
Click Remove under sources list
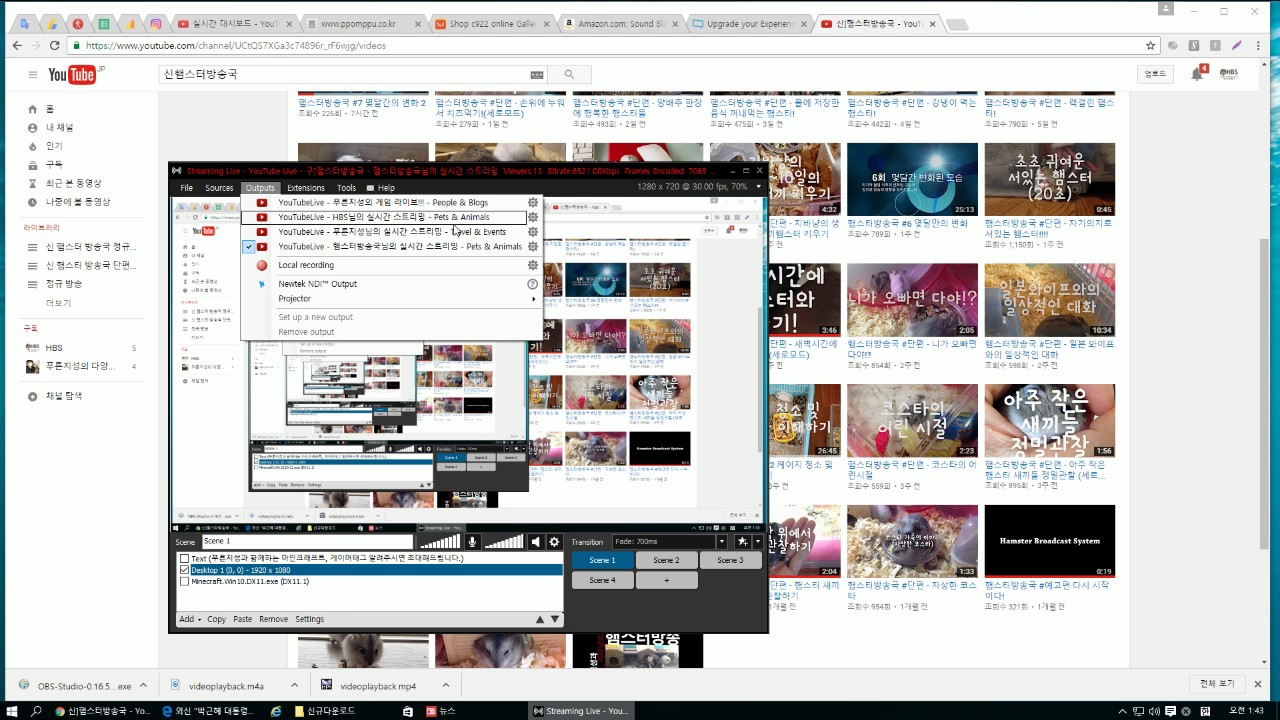click(x=273, y=619)
